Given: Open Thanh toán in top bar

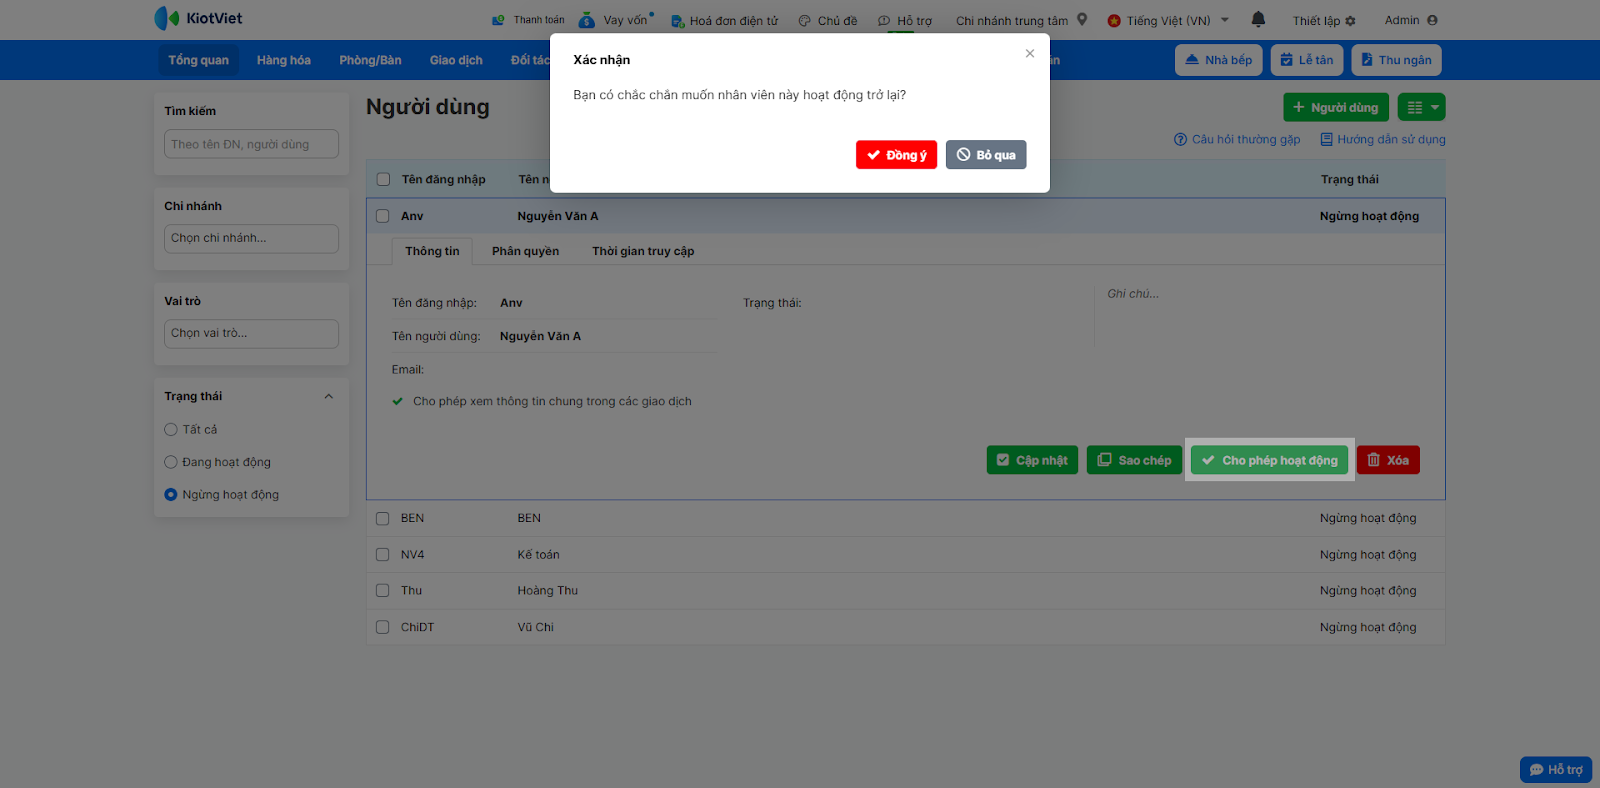Looking at the screenshot, I should [x=528, y=20].
